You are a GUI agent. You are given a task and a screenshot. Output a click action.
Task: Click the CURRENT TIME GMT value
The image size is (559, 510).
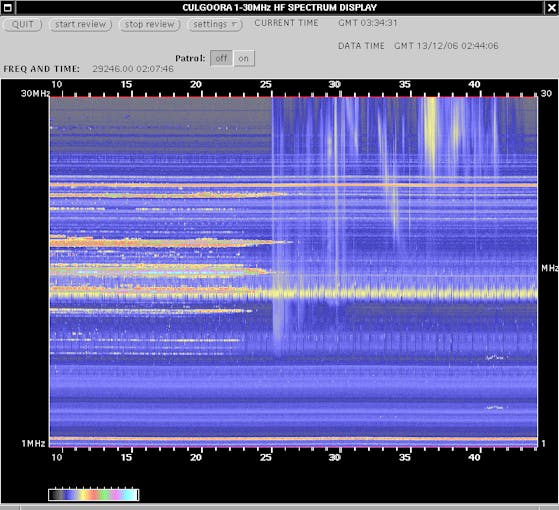(x=368, y=23)
